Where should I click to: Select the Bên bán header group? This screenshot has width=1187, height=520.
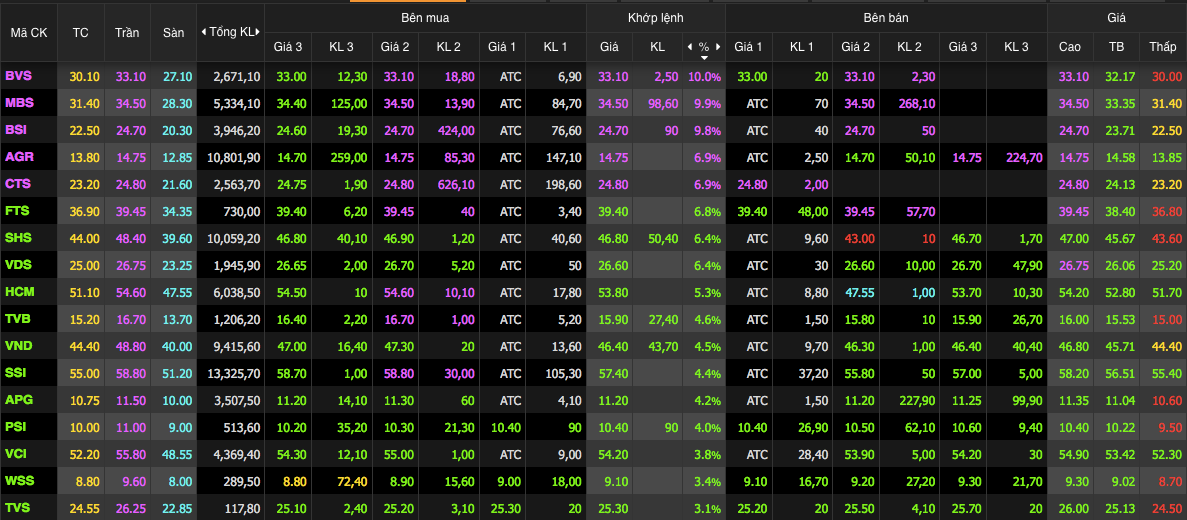(886, 19)
